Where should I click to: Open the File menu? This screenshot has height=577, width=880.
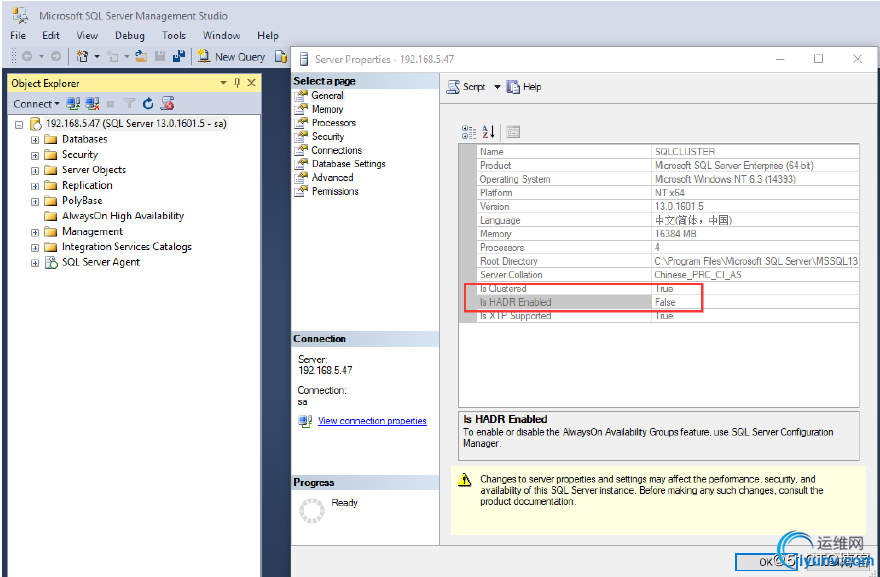18,35
